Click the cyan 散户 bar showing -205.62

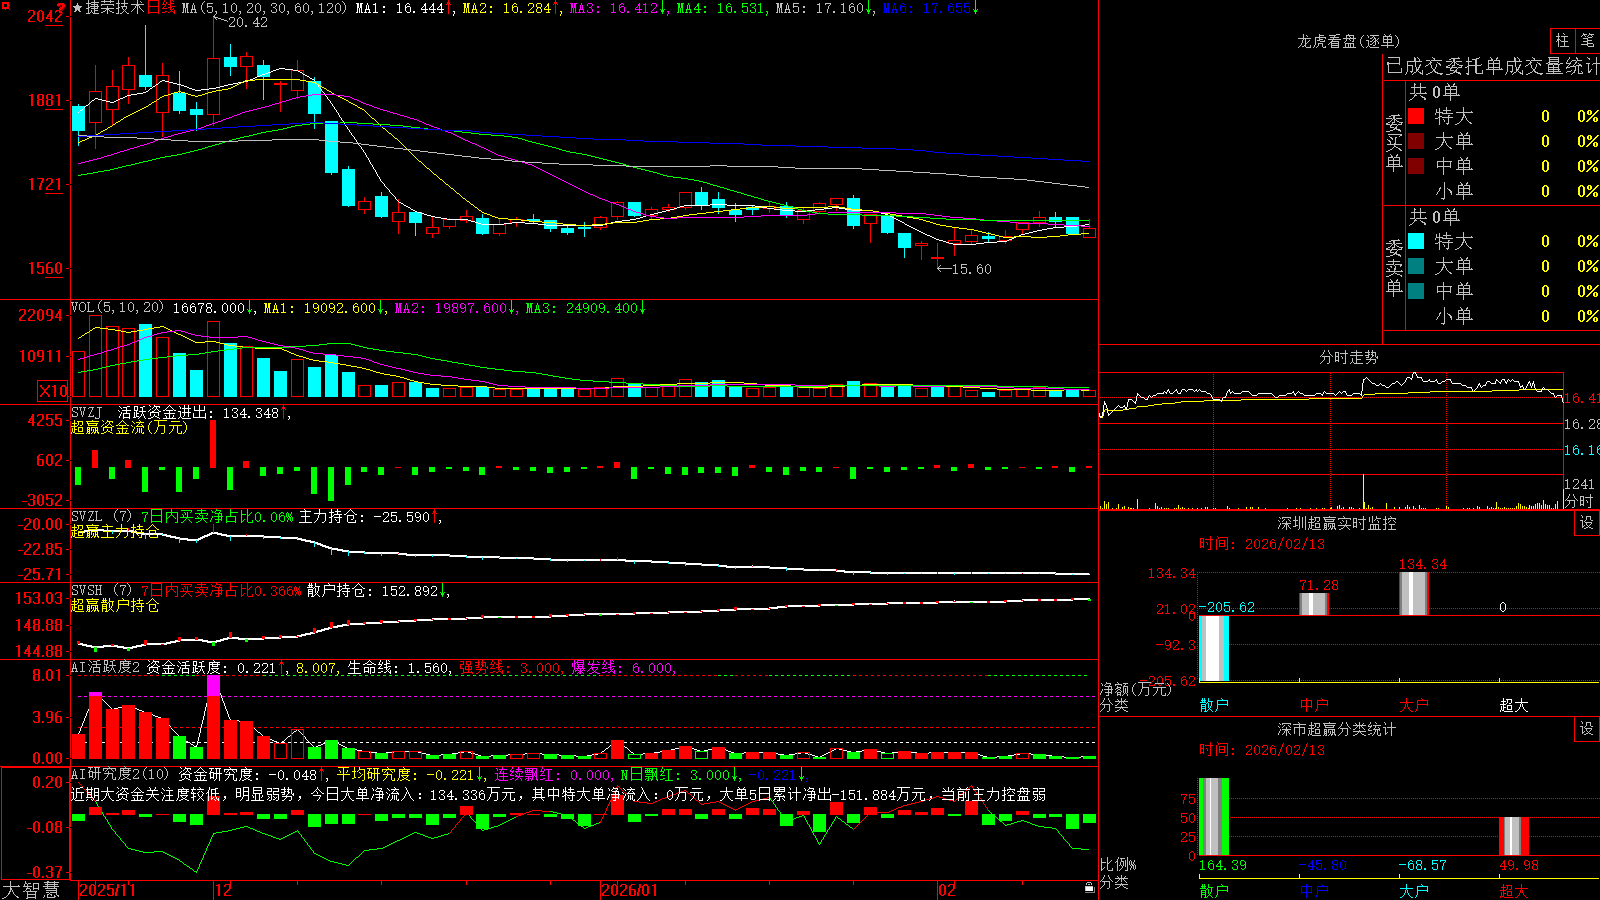1214,648
